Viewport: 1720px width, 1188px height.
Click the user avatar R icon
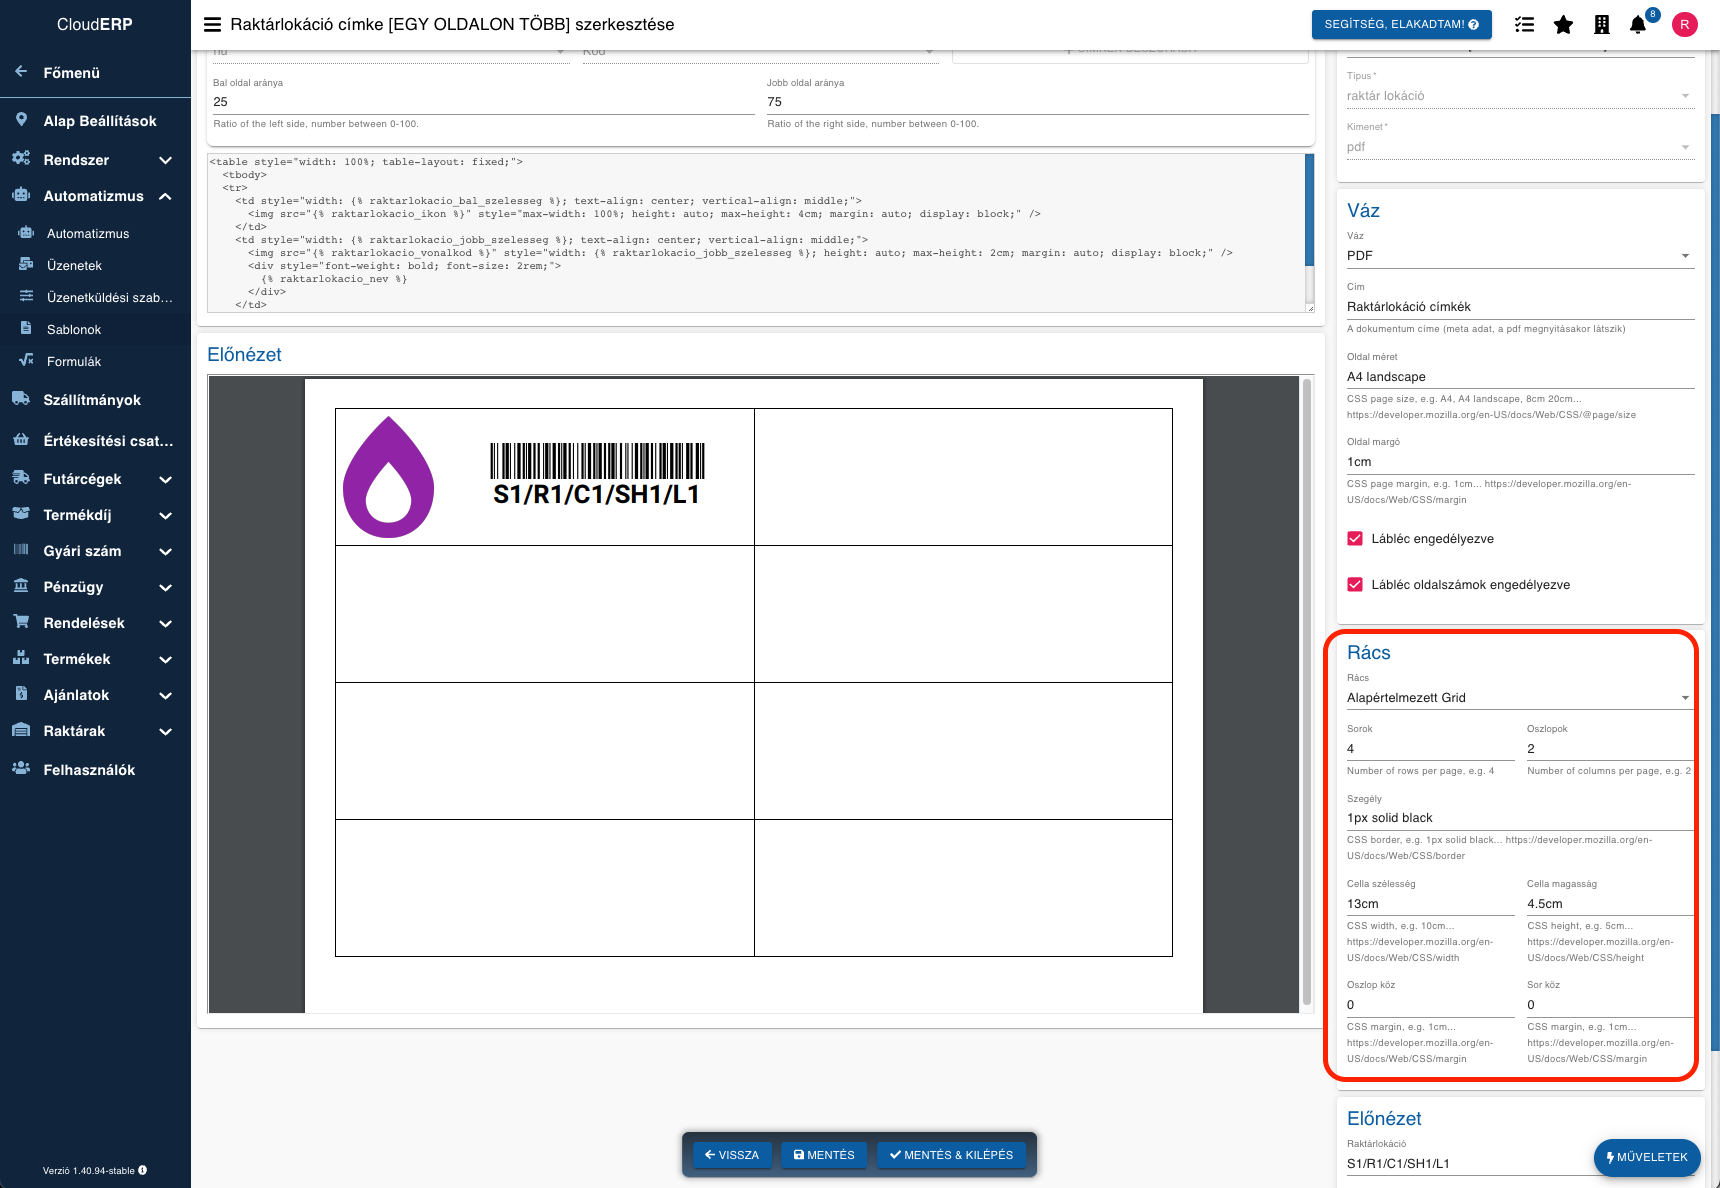point(1685,25)
